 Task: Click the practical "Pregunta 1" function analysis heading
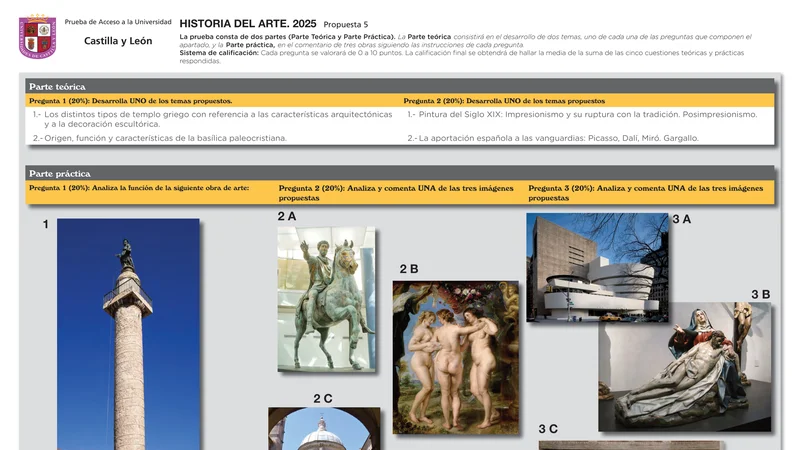coord(139,188)
